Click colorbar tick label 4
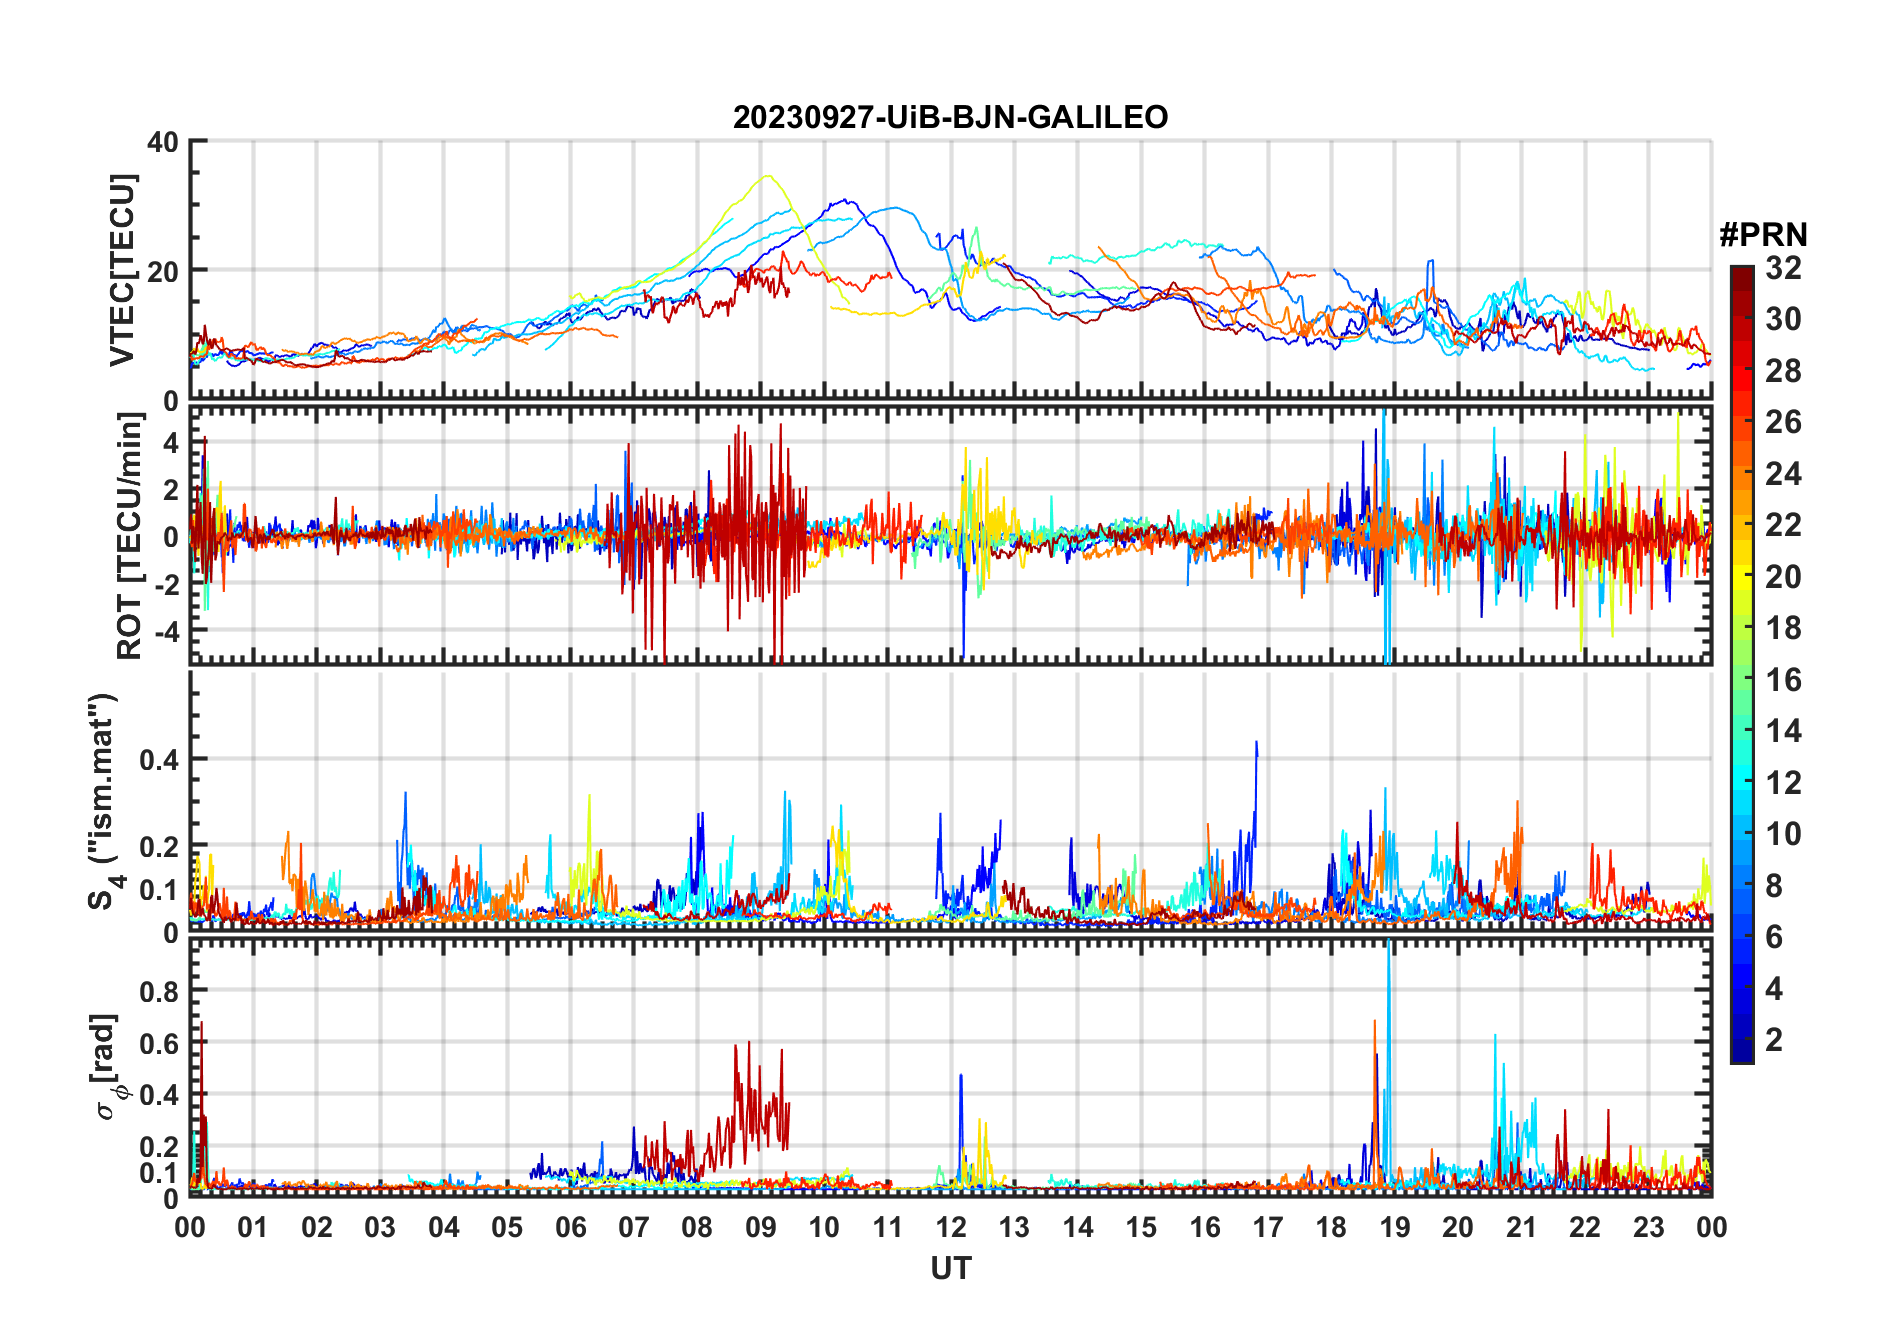 [x=1774, y=989]
